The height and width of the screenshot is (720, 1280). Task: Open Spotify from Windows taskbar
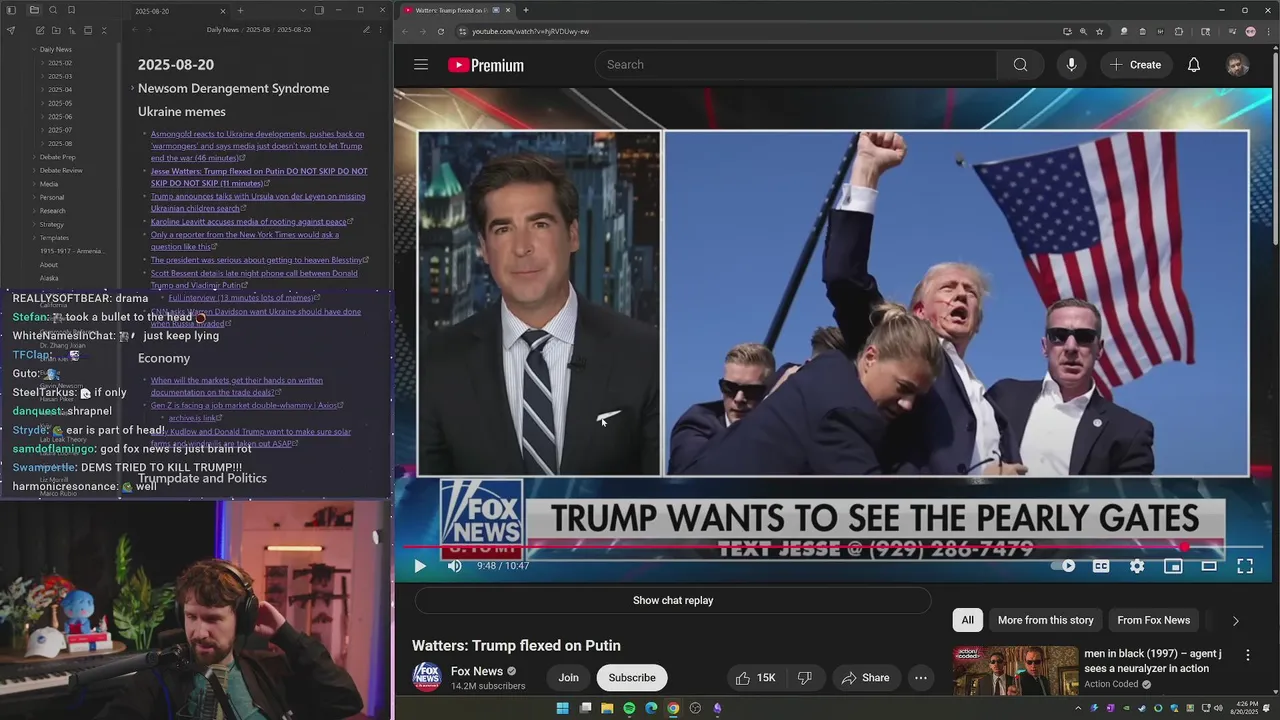click(x=629, y=708)
